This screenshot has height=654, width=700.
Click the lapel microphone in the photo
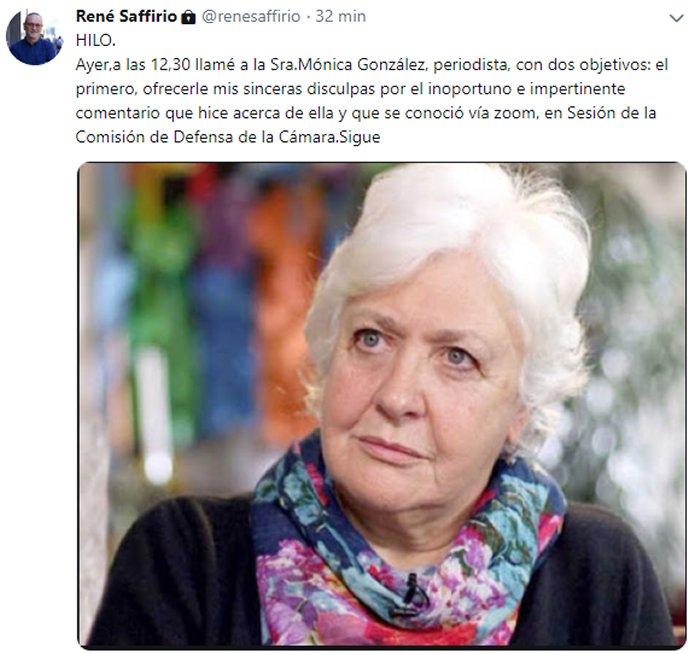click(413, 594)
